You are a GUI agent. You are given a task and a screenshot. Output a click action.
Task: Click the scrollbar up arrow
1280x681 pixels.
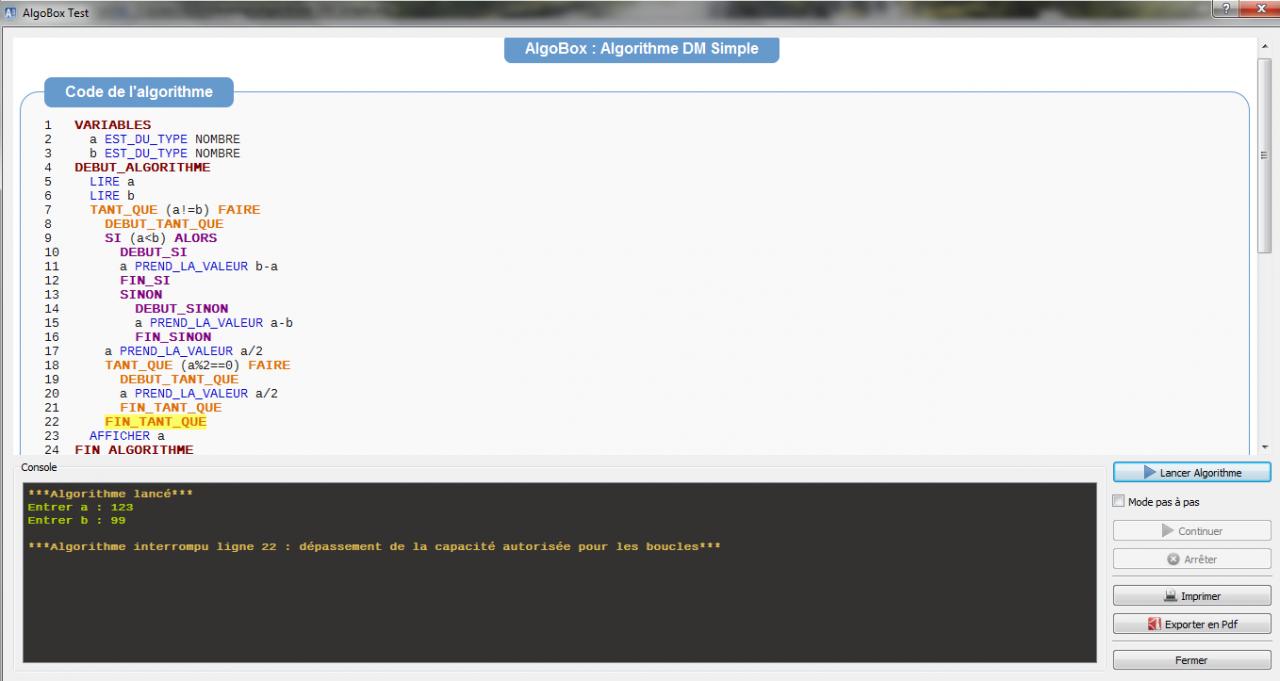tap(1264, 47)
